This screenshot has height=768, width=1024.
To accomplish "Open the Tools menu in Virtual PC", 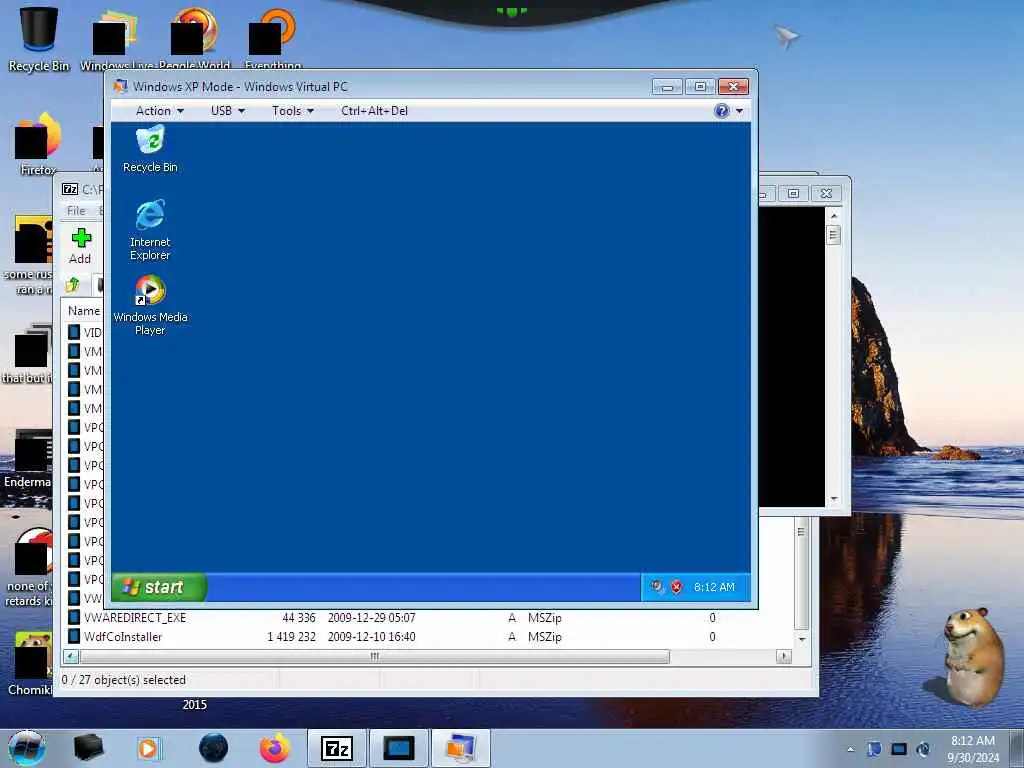I will [293, 111].
